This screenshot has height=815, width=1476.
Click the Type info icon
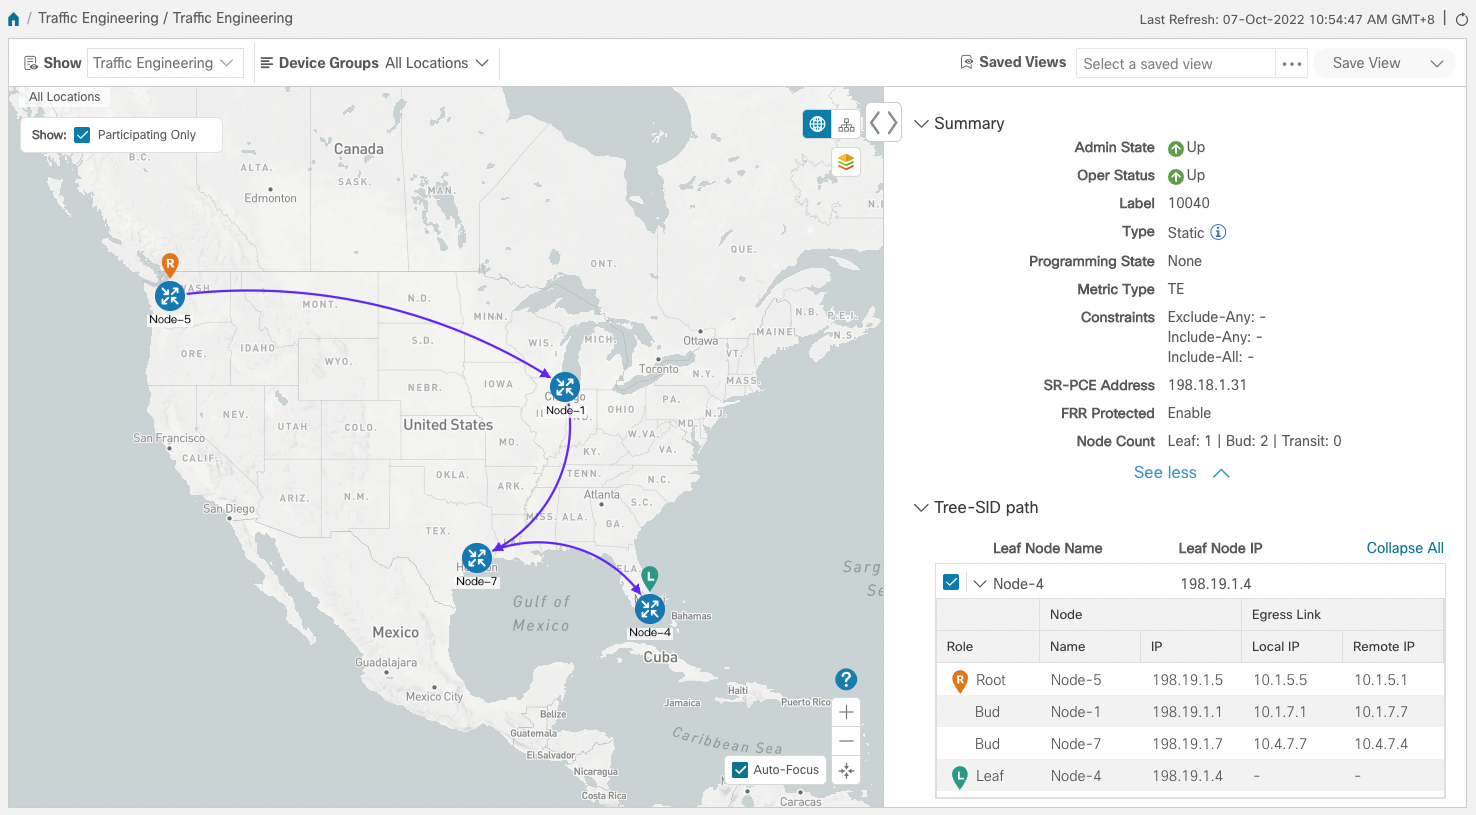1218,232
